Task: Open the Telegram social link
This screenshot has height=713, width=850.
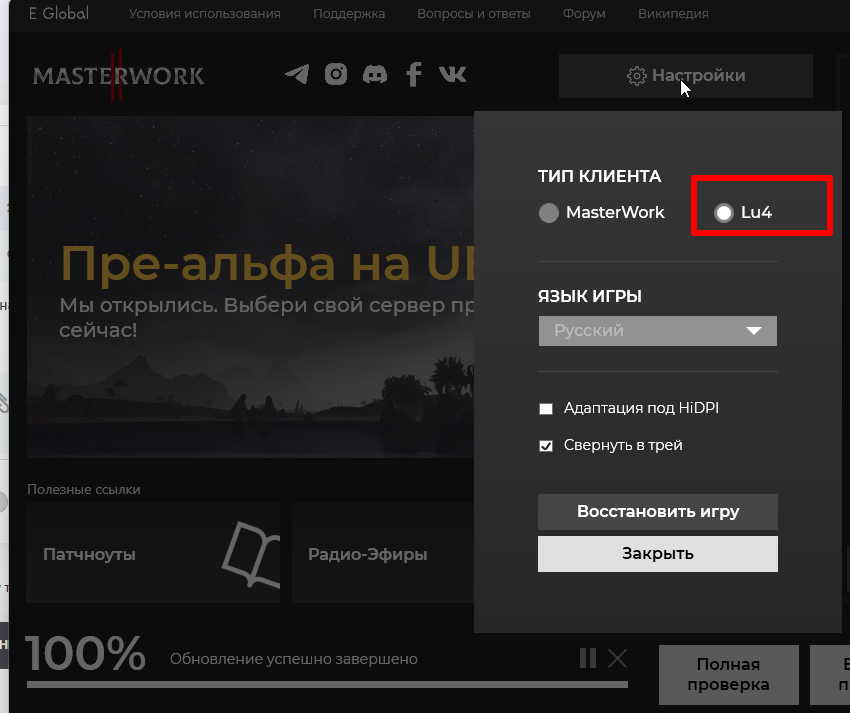Action: pyautogui.click(x=297, y=74)
